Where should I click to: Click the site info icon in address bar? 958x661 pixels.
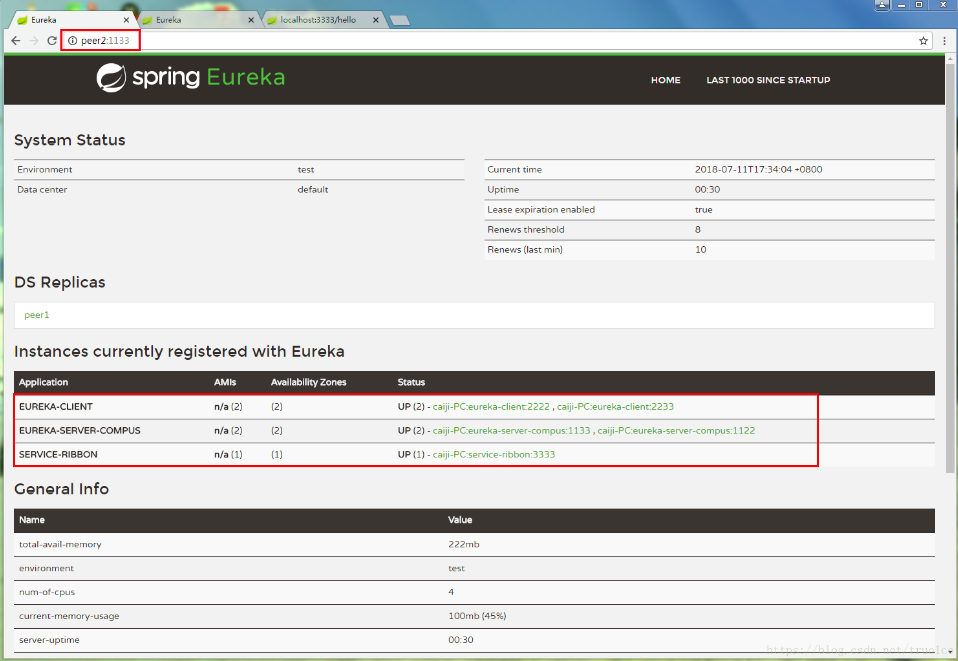point(72,40)
